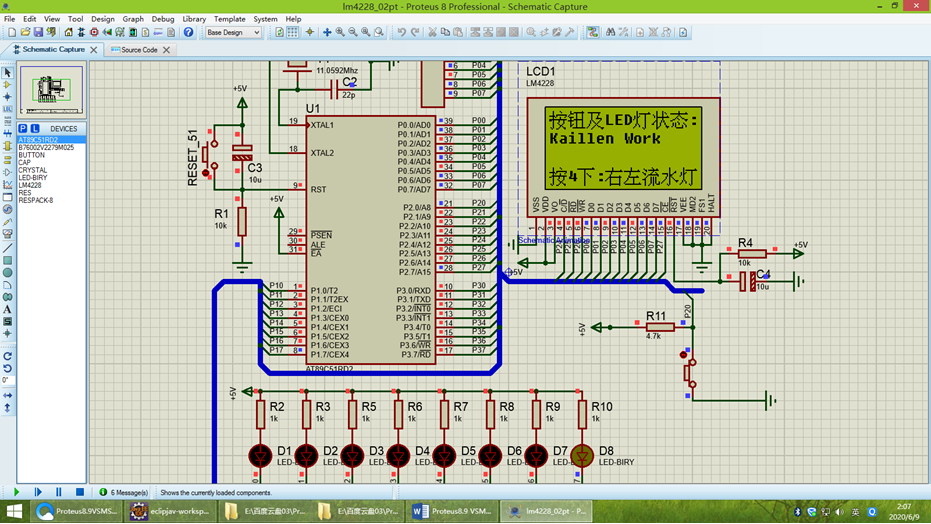This screenshot has width=931, height=524.
Task: Open the Home Page house icon
Action: coord(68,33)
